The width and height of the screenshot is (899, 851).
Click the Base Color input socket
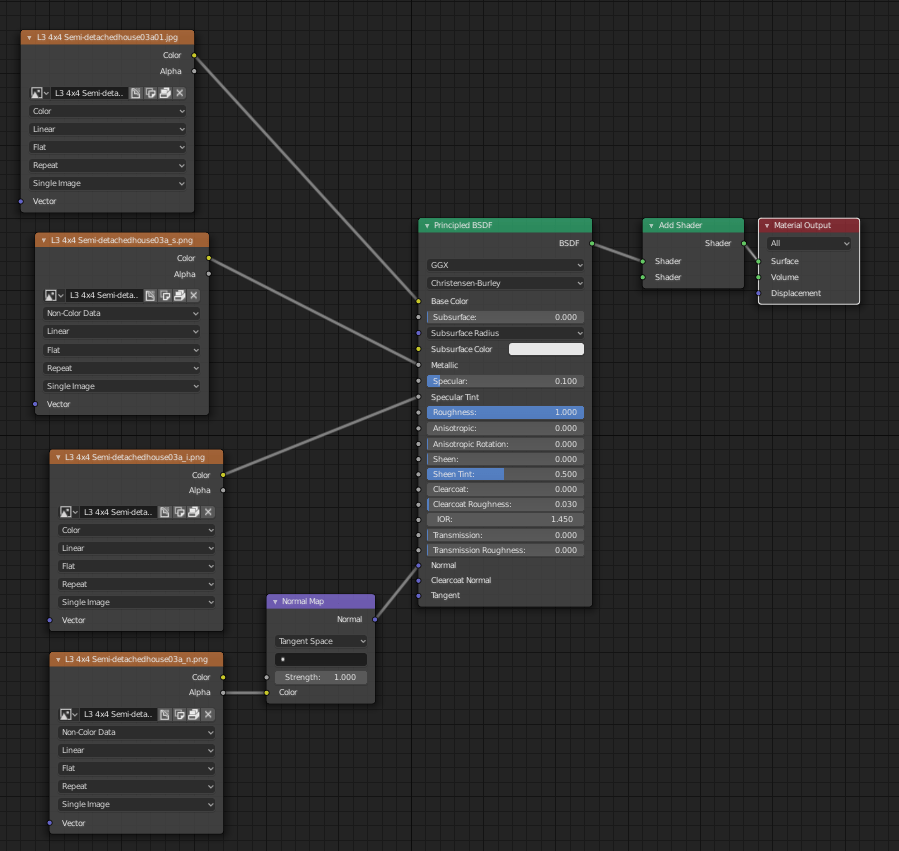[419, 301]
